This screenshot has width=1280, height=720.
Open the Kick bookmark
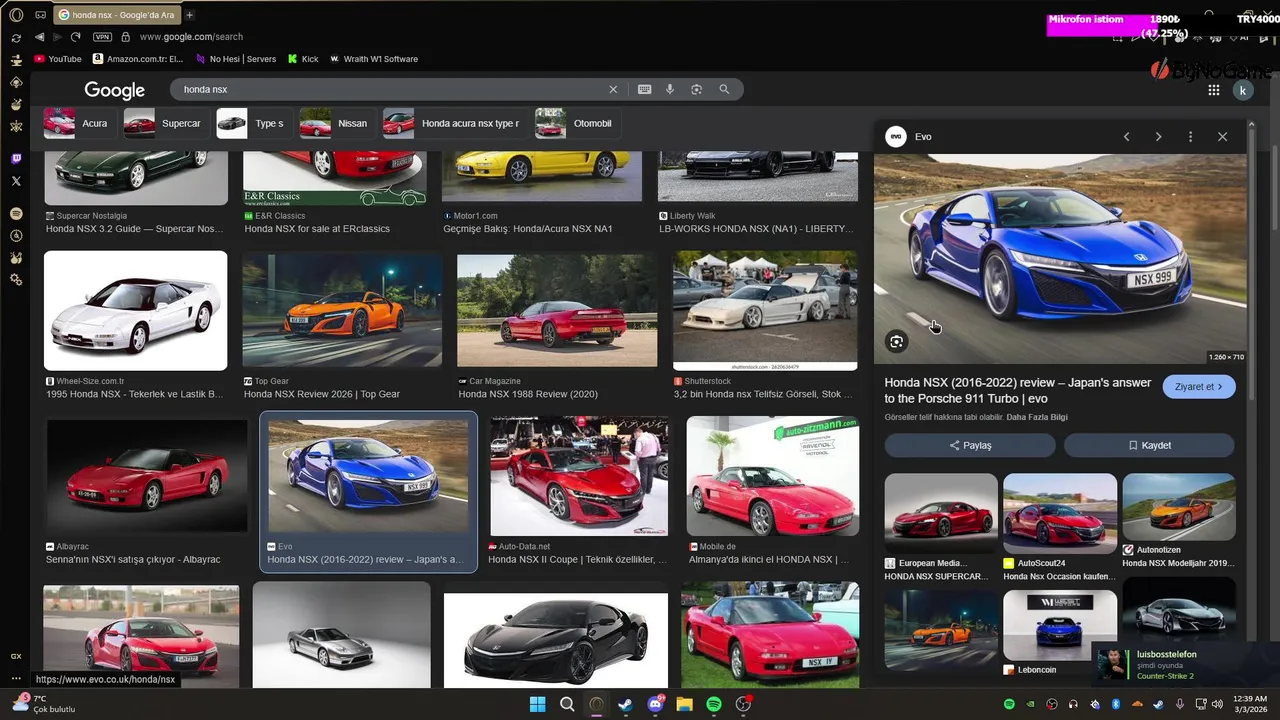pyautogui.click(x=303, y=59)
